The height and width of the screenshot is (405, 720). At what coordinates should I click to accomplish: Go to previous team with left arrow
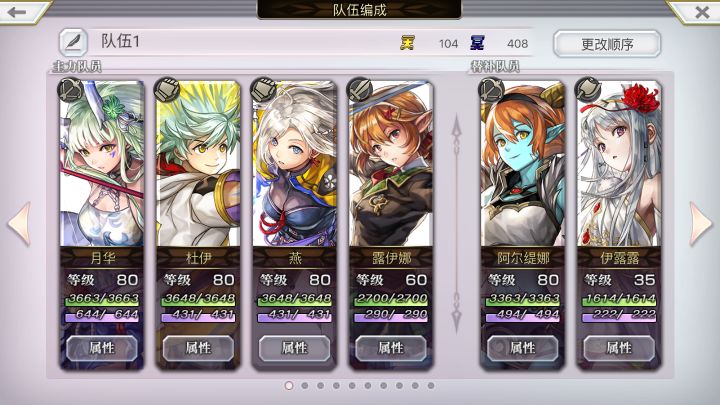coord(19,223)
